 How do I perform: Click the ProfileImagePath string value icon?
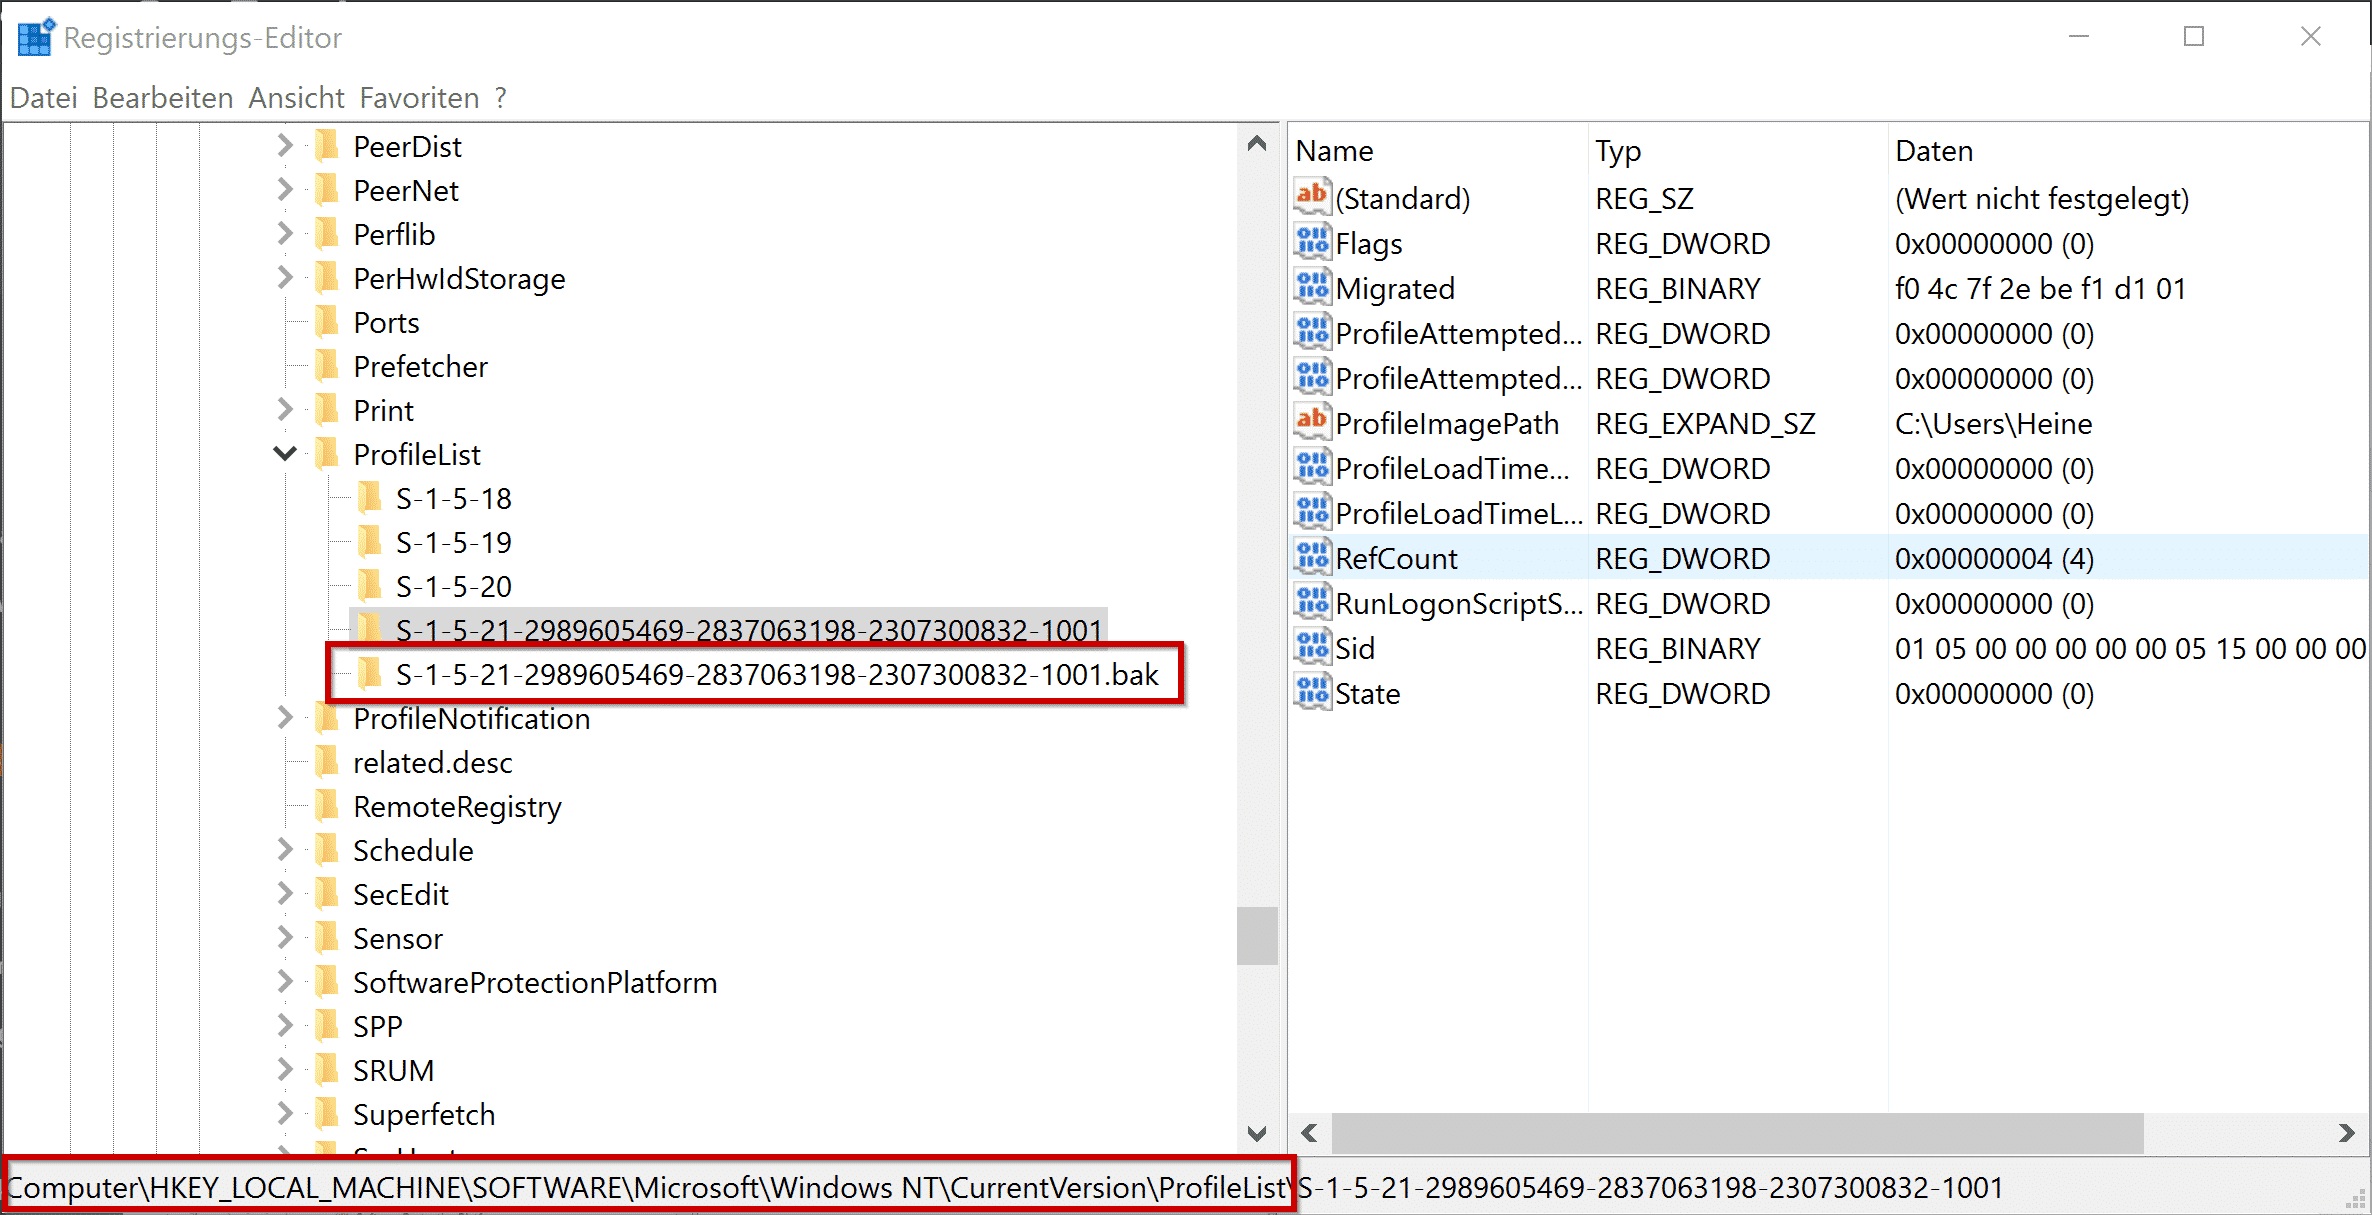pyautogui.click(x=1312, y=422)
